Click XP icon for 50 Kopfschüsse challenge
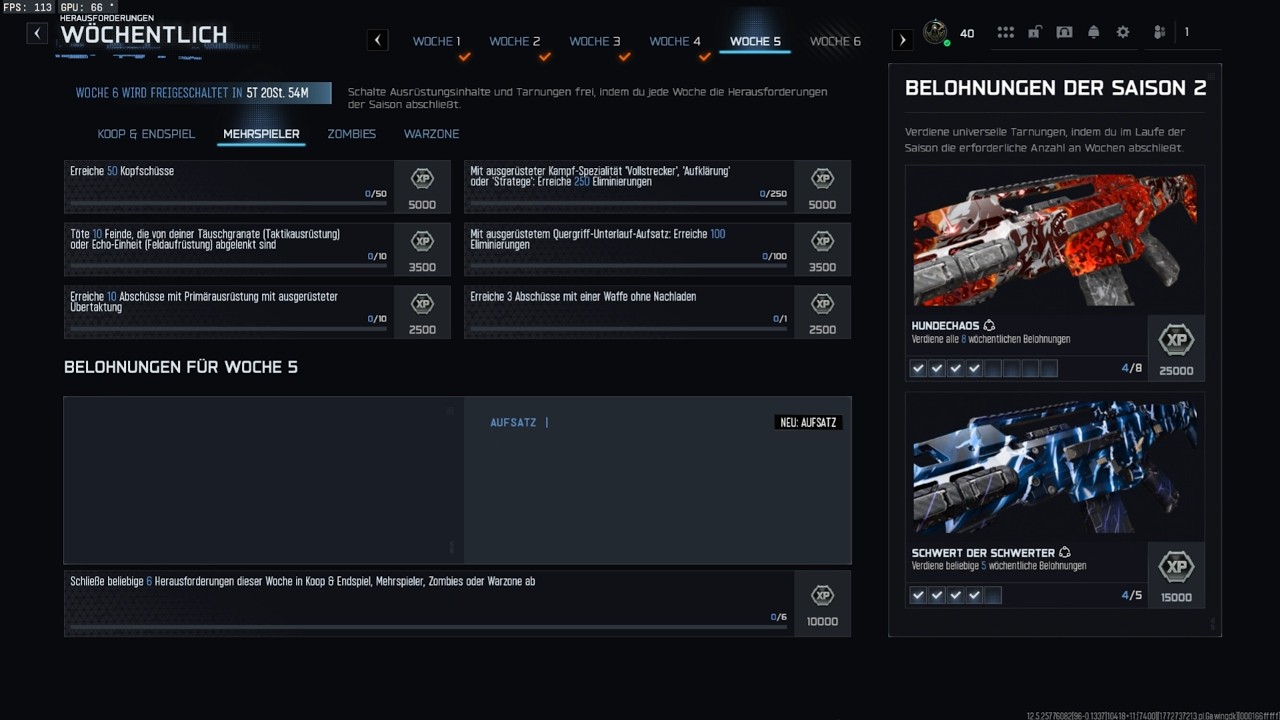1280x720 pixels. point(422,179)
